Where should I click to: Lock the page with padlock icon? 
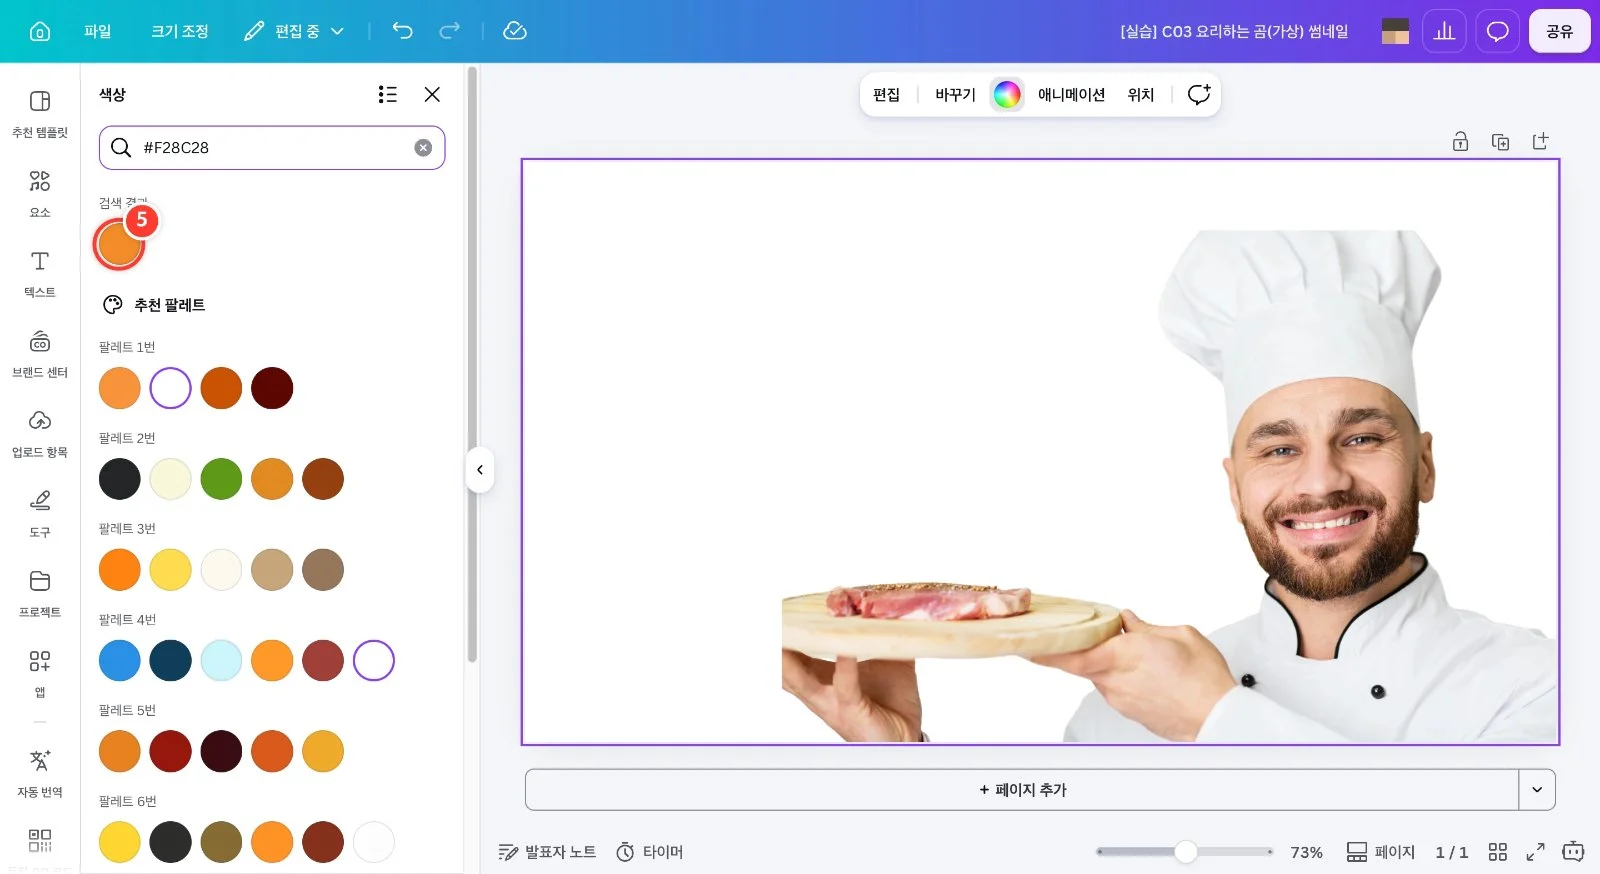pyautogui.click(x=1460, y=141)
